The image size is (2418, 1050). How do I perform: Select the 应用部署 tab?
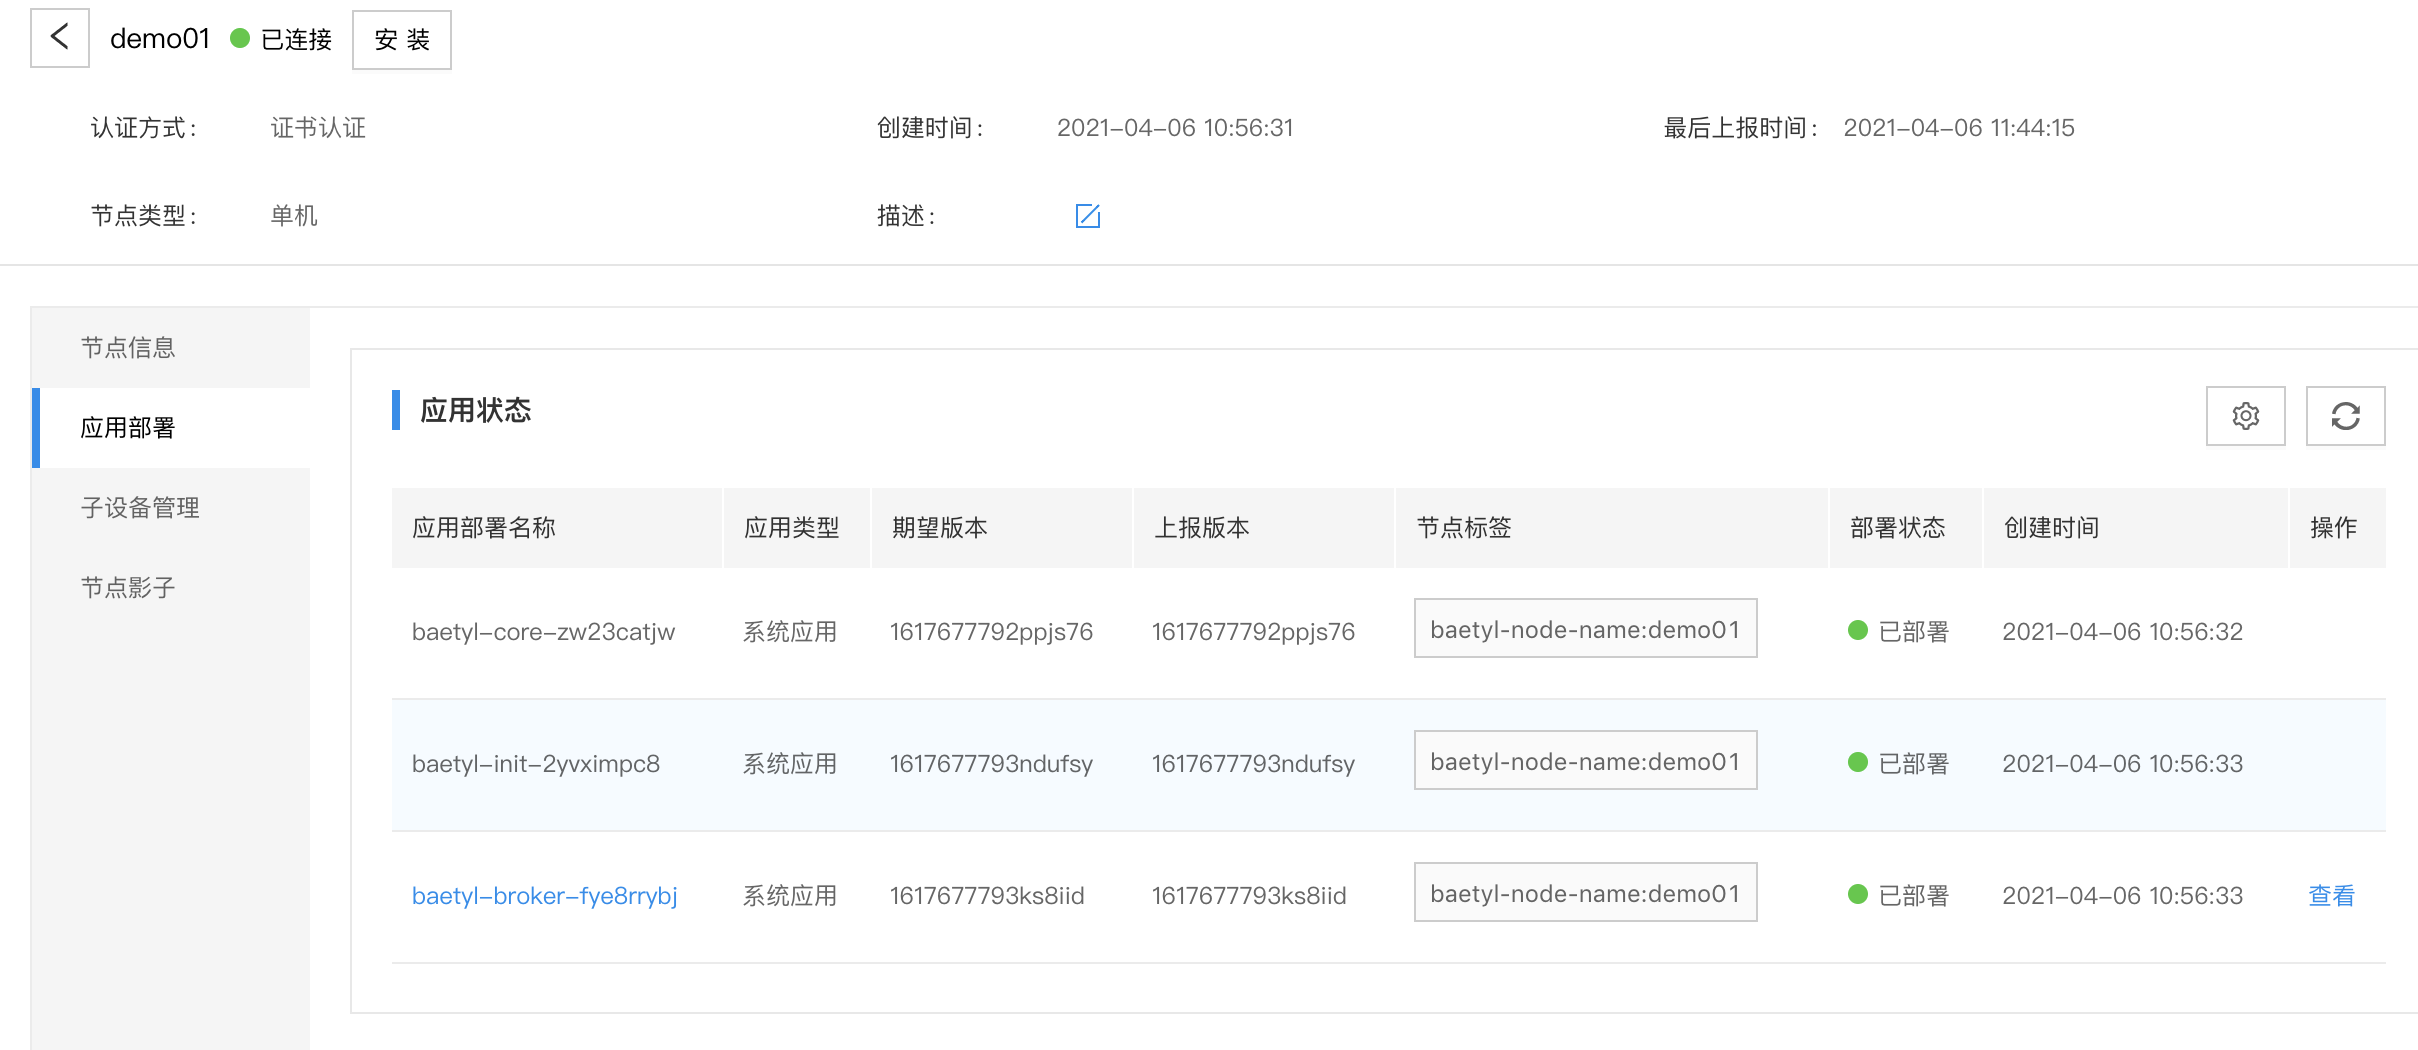click(171, 428)
